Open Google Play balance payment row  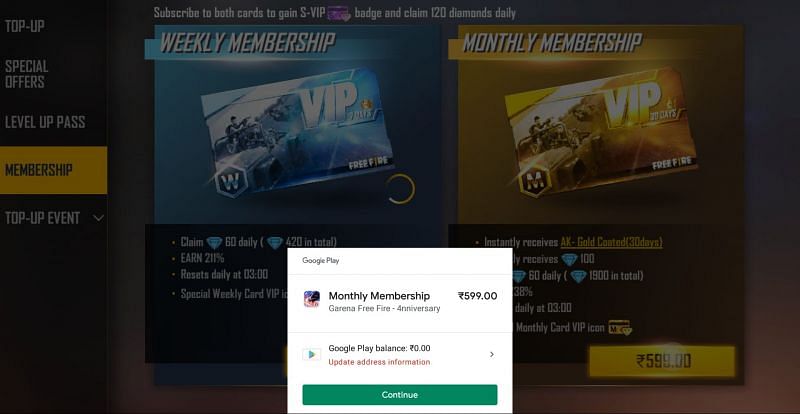[x=399, y=355]
